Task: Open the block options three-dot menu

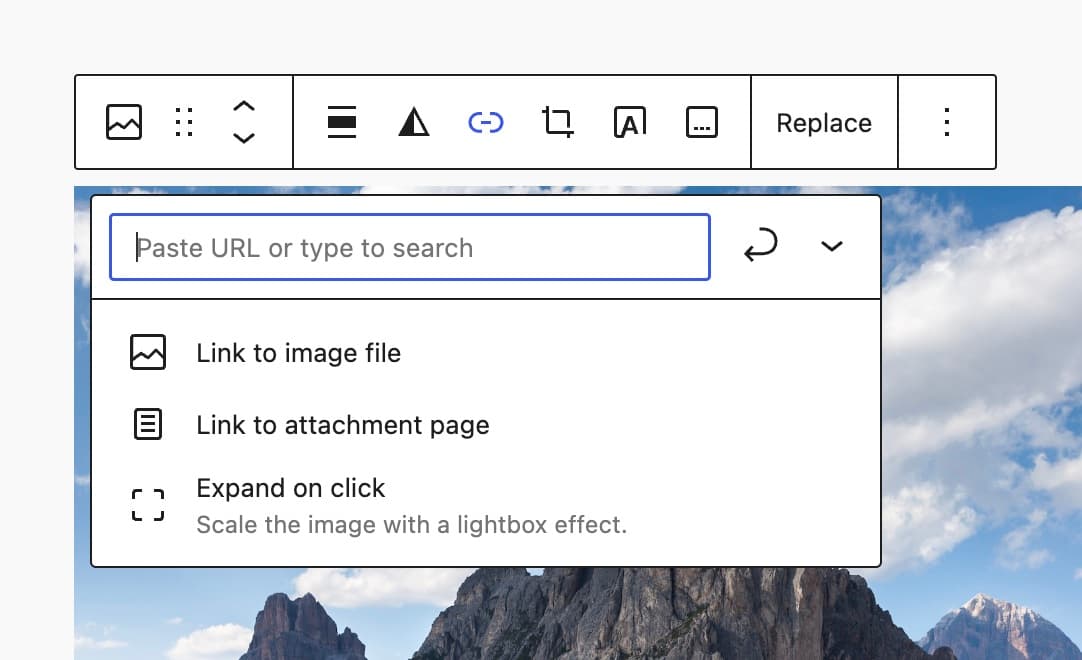Action: coord(947,122)
